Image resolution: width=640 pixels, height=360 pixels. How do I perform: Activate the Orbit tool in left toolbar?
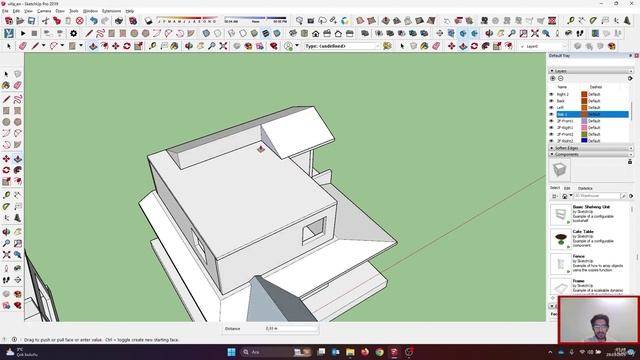6,232
